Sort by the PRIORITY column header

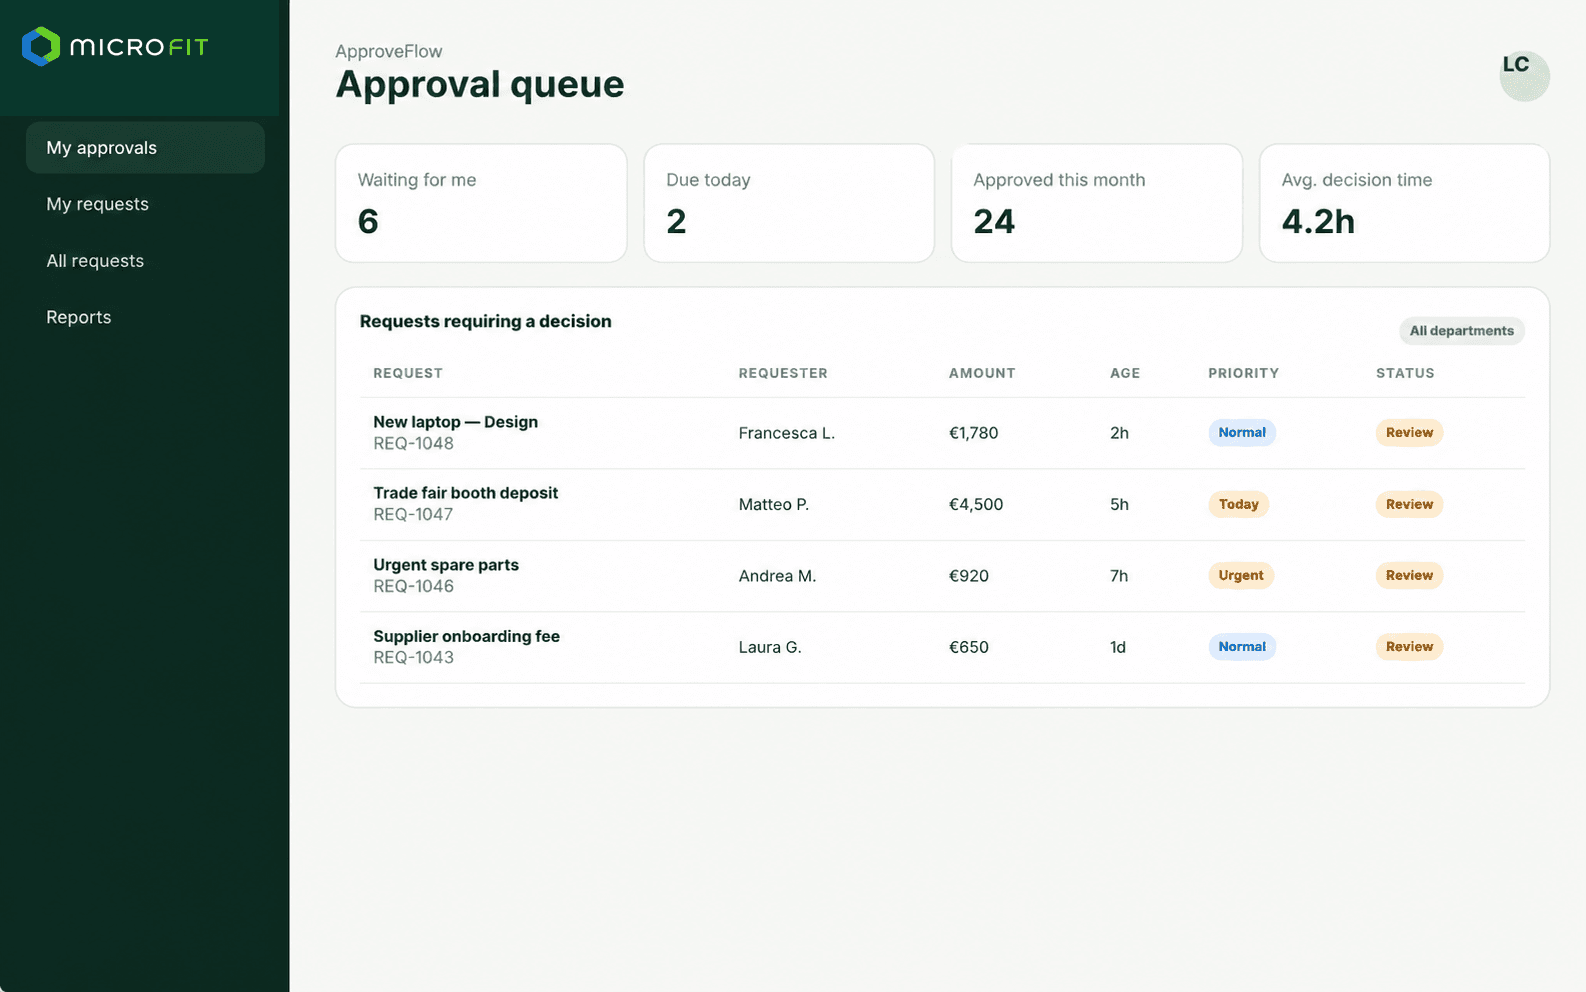(x=1243, y=373)
